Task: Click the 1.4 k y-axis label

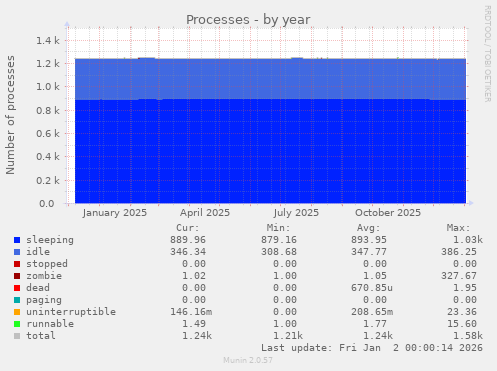Action: (x=48, y=41)
